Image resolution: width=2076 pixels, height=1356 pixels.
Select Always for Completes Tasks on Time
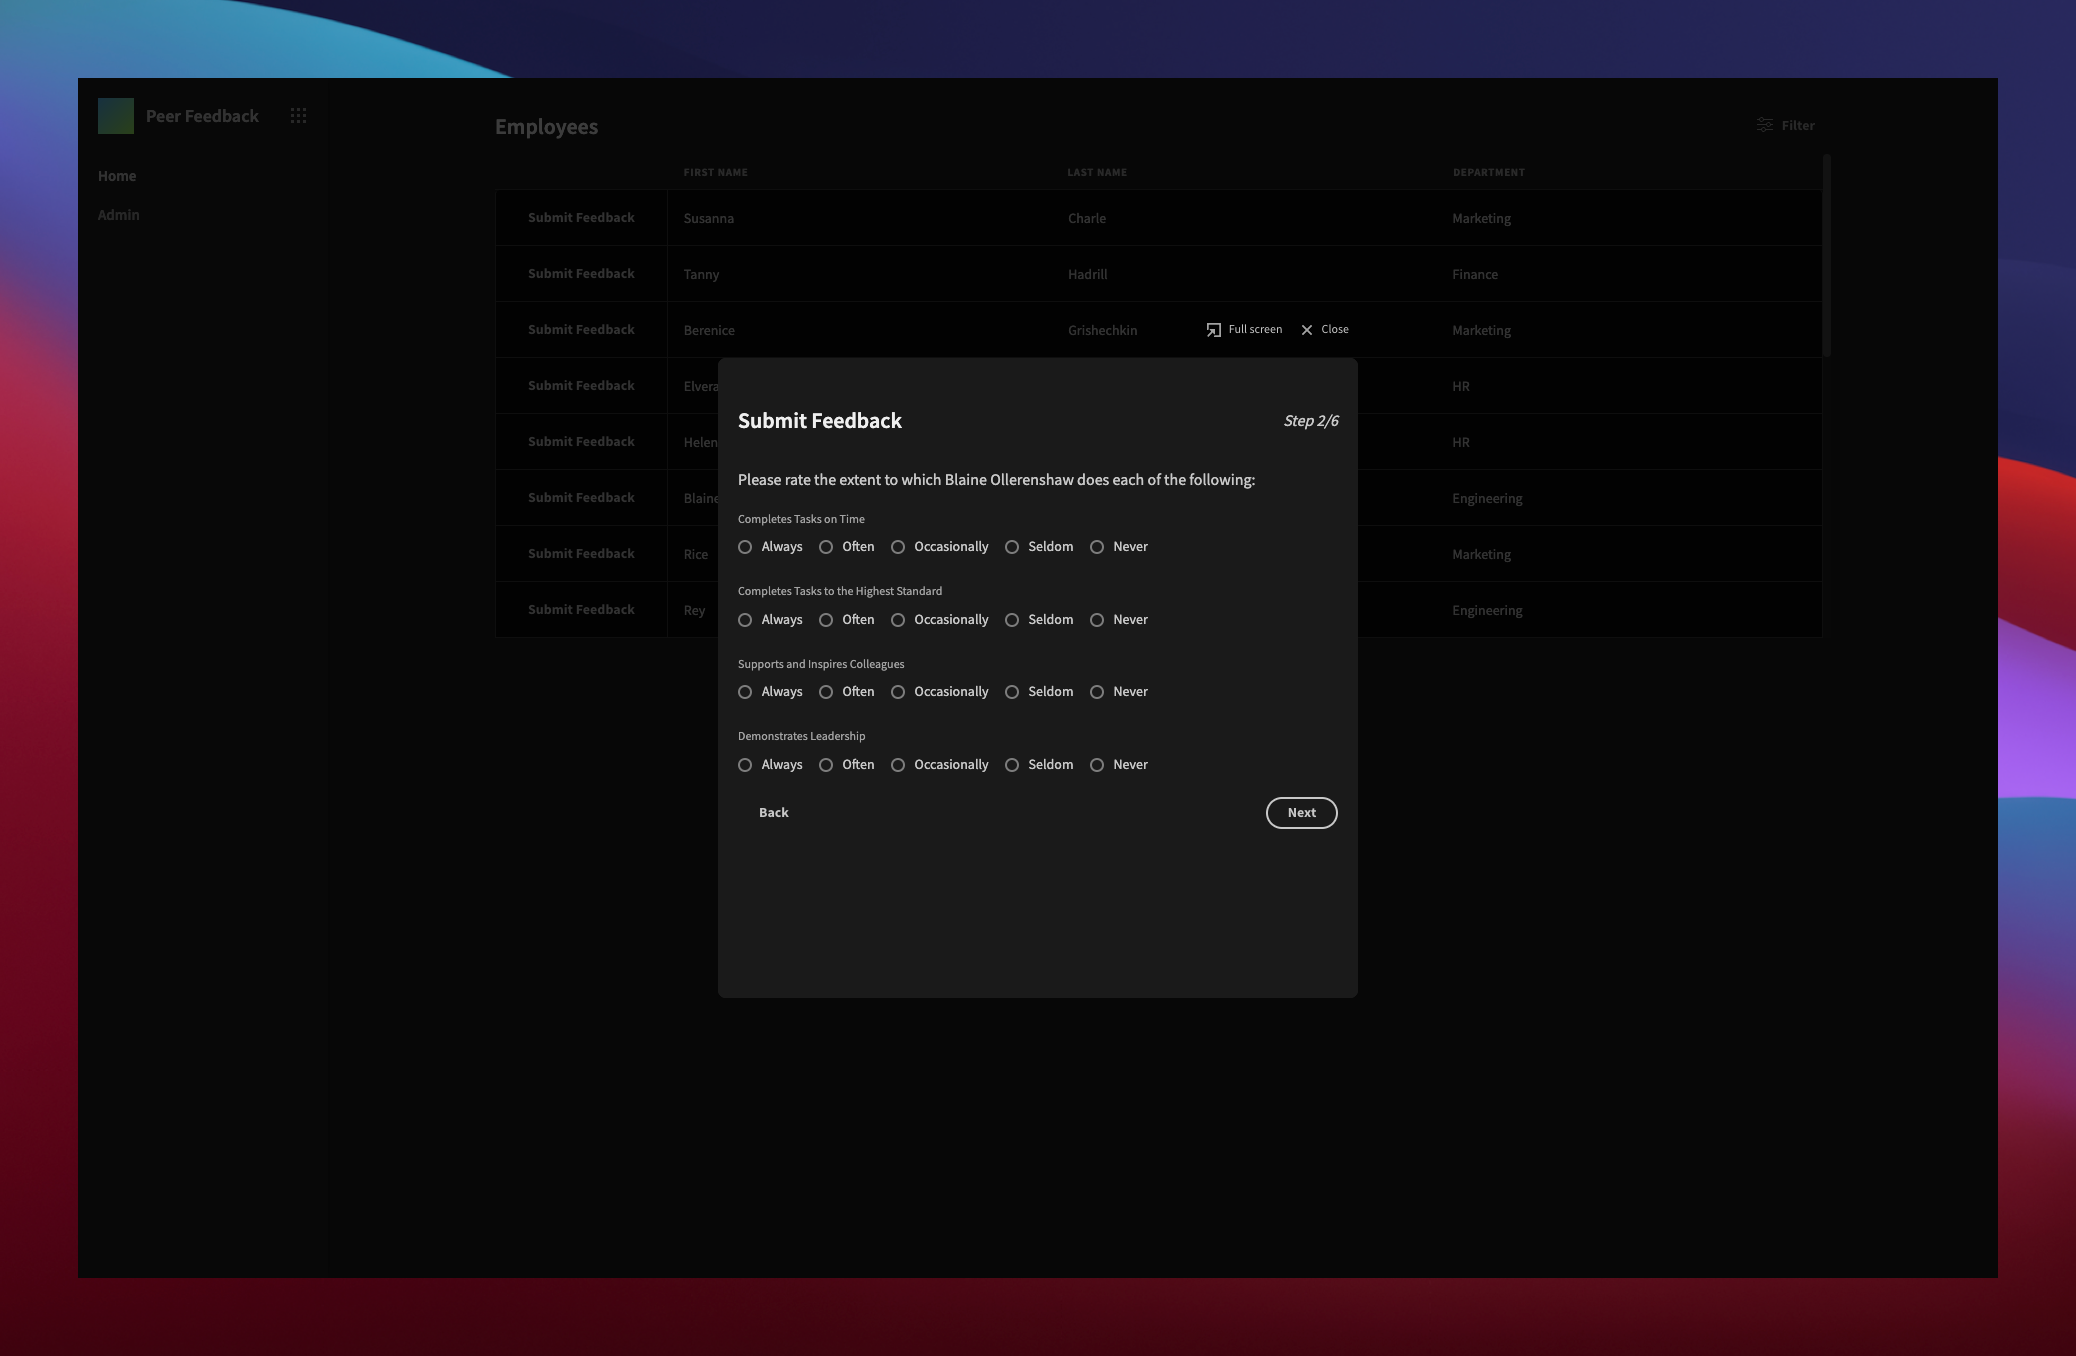pyautogui.click(x=744, y=546)
